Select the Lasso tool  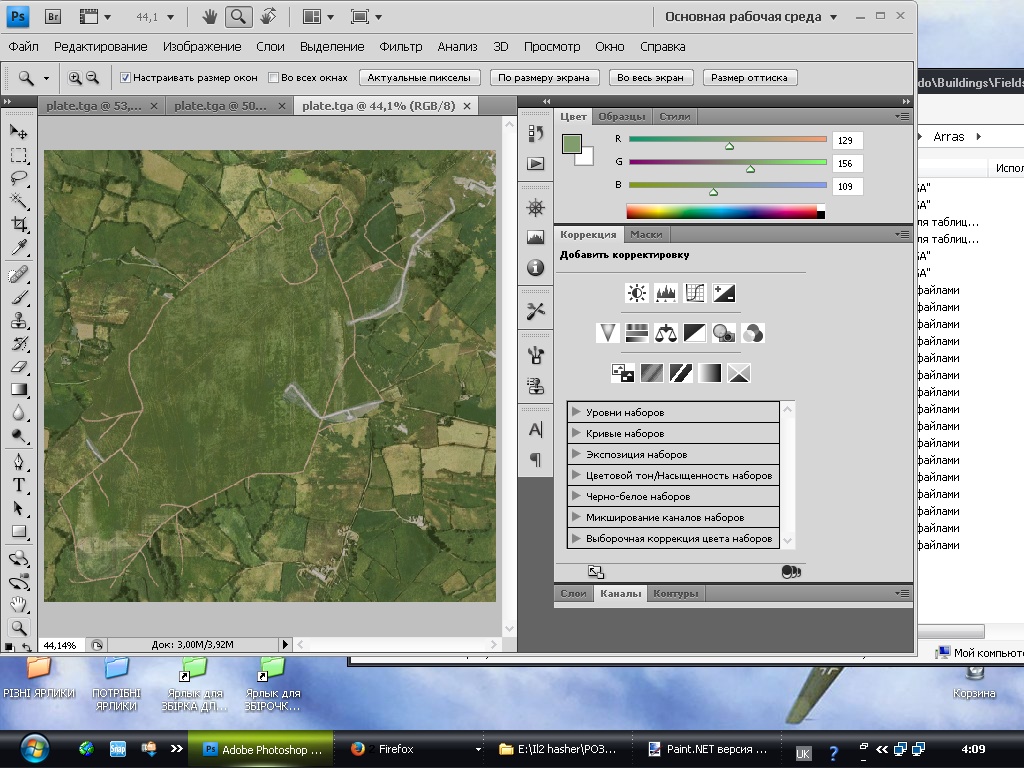point(19,178)
